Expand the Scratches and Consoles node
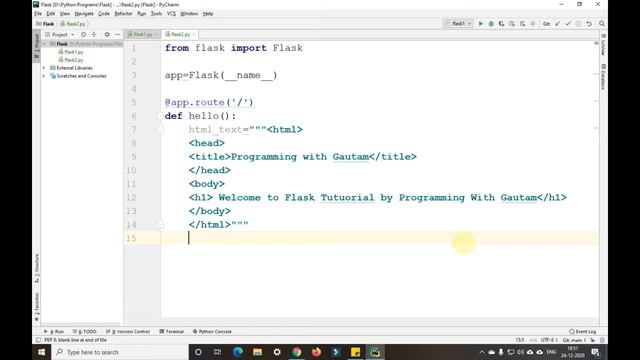 coord(44,76)
